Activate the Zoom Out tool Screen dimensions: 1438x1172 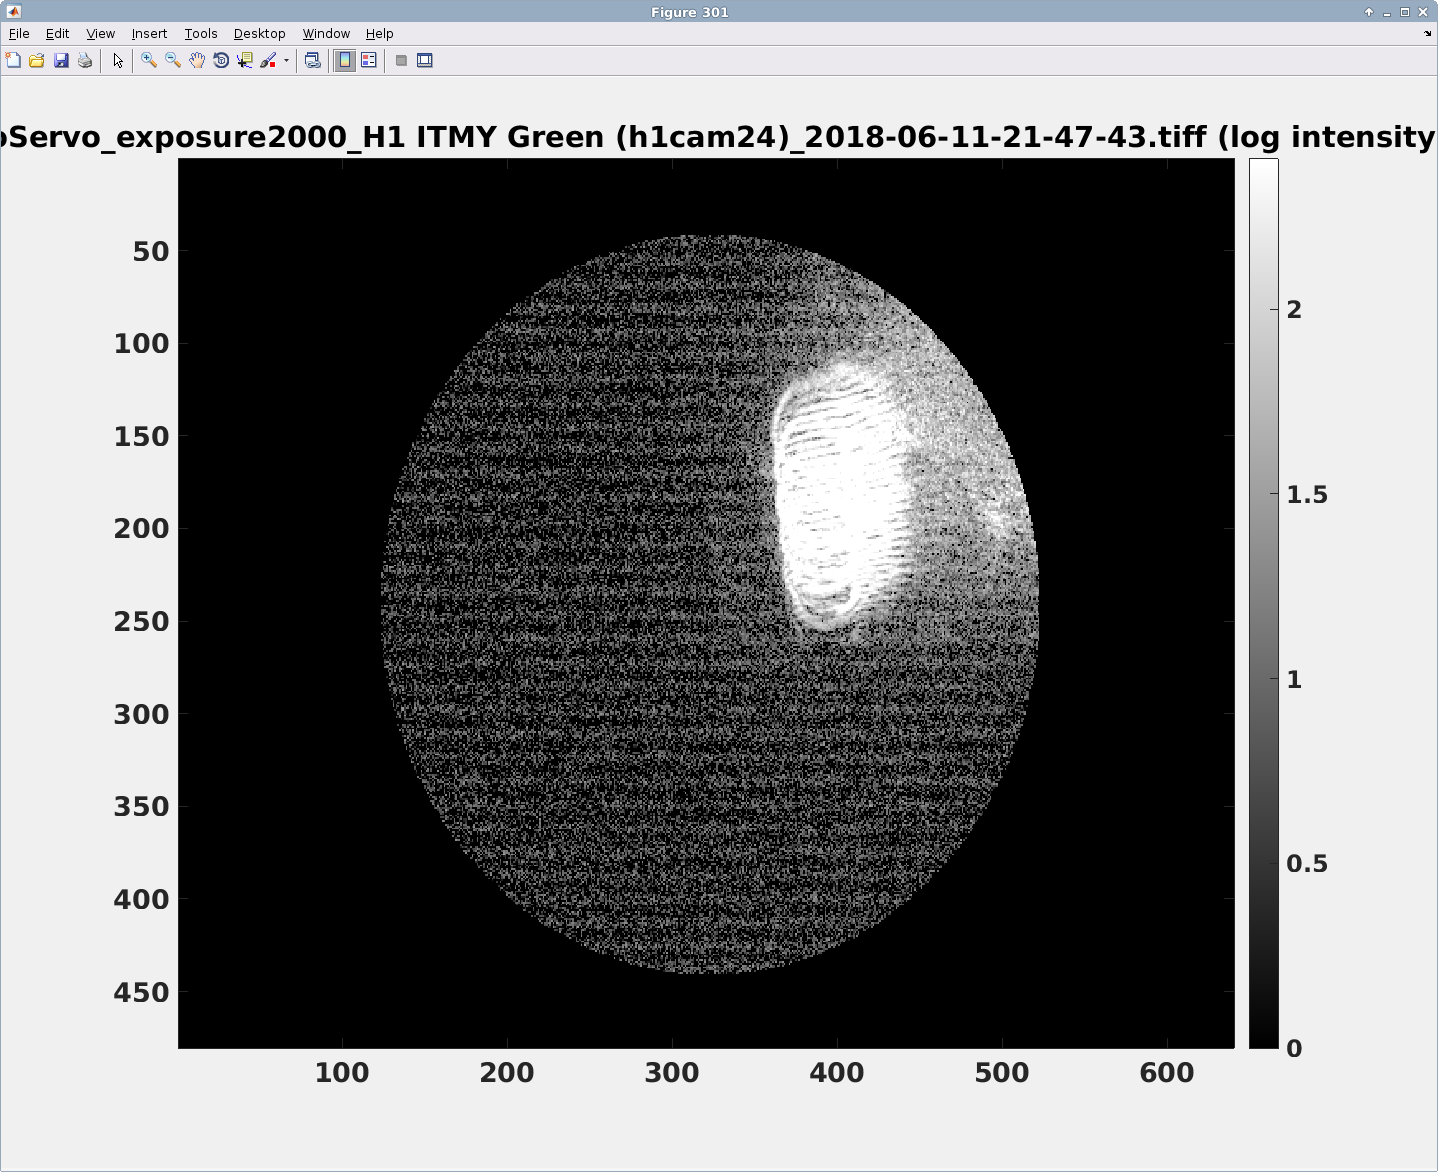point(173,60)
